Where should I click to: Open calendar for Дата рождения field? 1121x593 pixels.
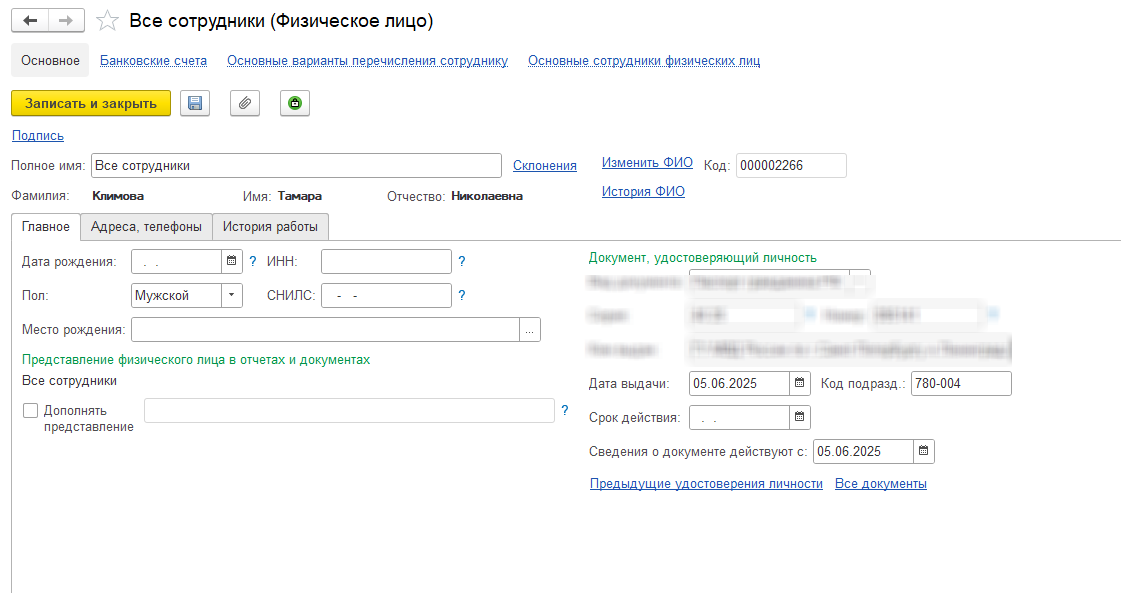(x=232, y=262)
